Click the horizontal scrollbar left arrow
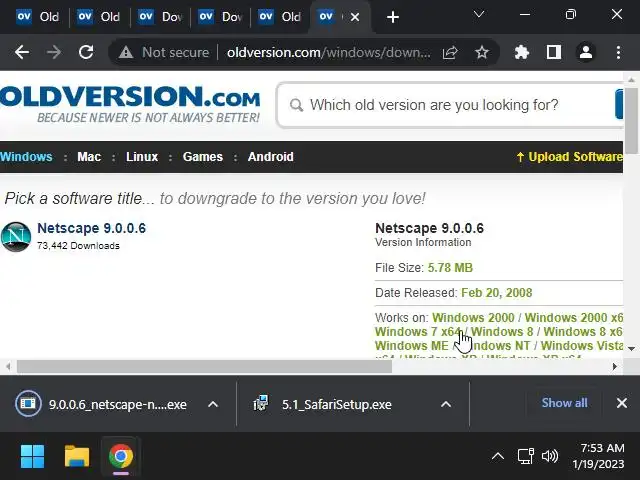640x480 pixels. coord(8,367)
